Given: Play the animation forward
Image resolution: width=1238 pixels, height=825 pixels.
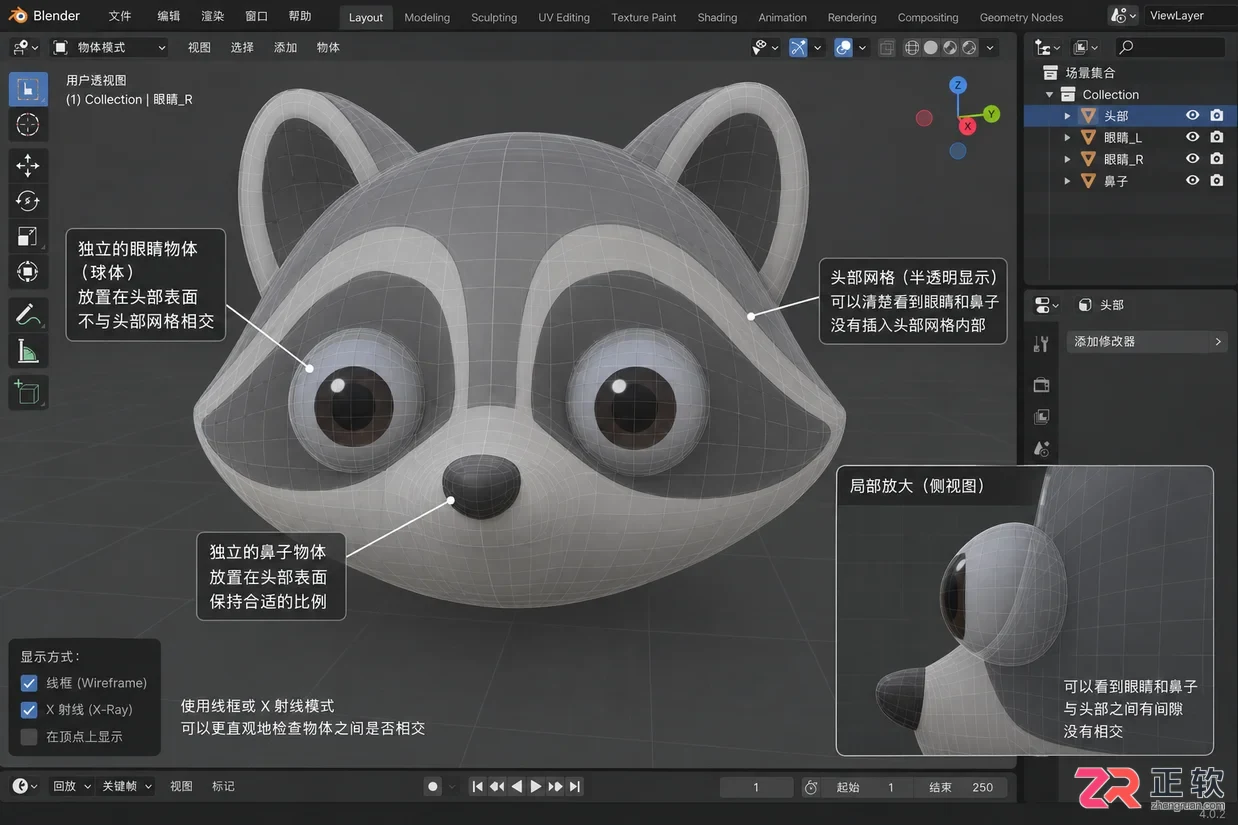Looking at the screenshot, I should pyautogui.click(x=536, y=787).
